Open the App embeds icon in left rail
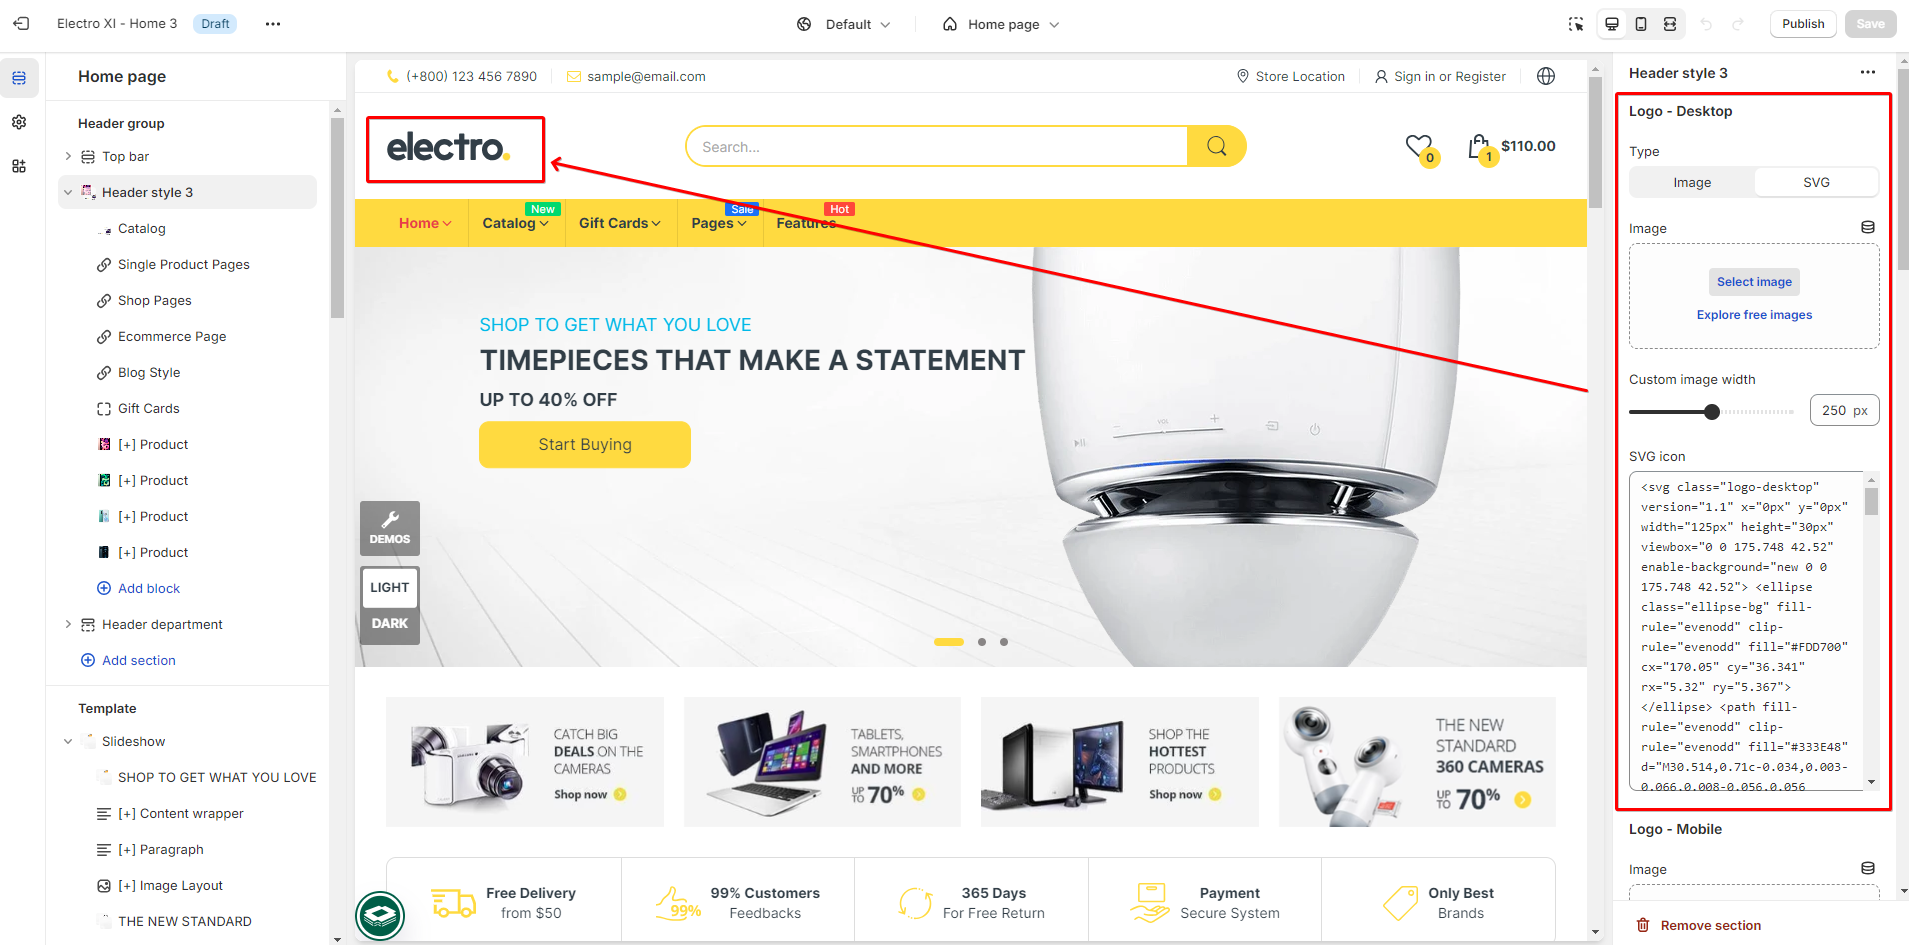Viewport: 1909px width, 945px height. pos(19,166)
